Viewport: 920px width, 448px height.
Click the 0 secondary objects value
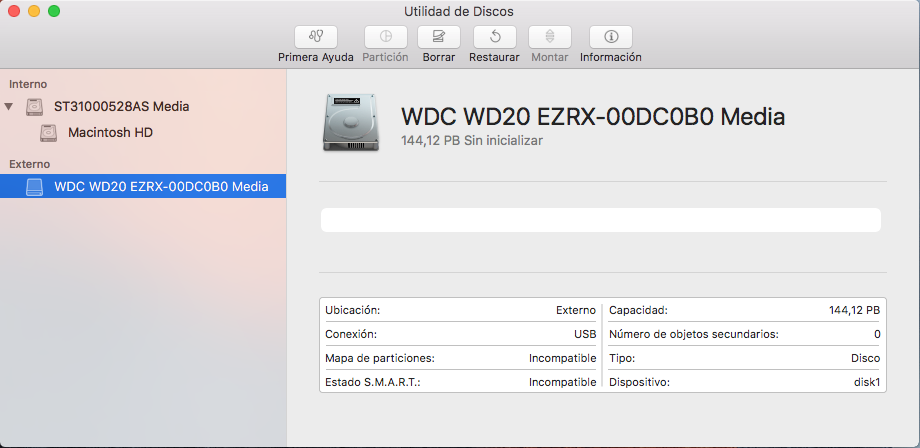click(877, 334)
